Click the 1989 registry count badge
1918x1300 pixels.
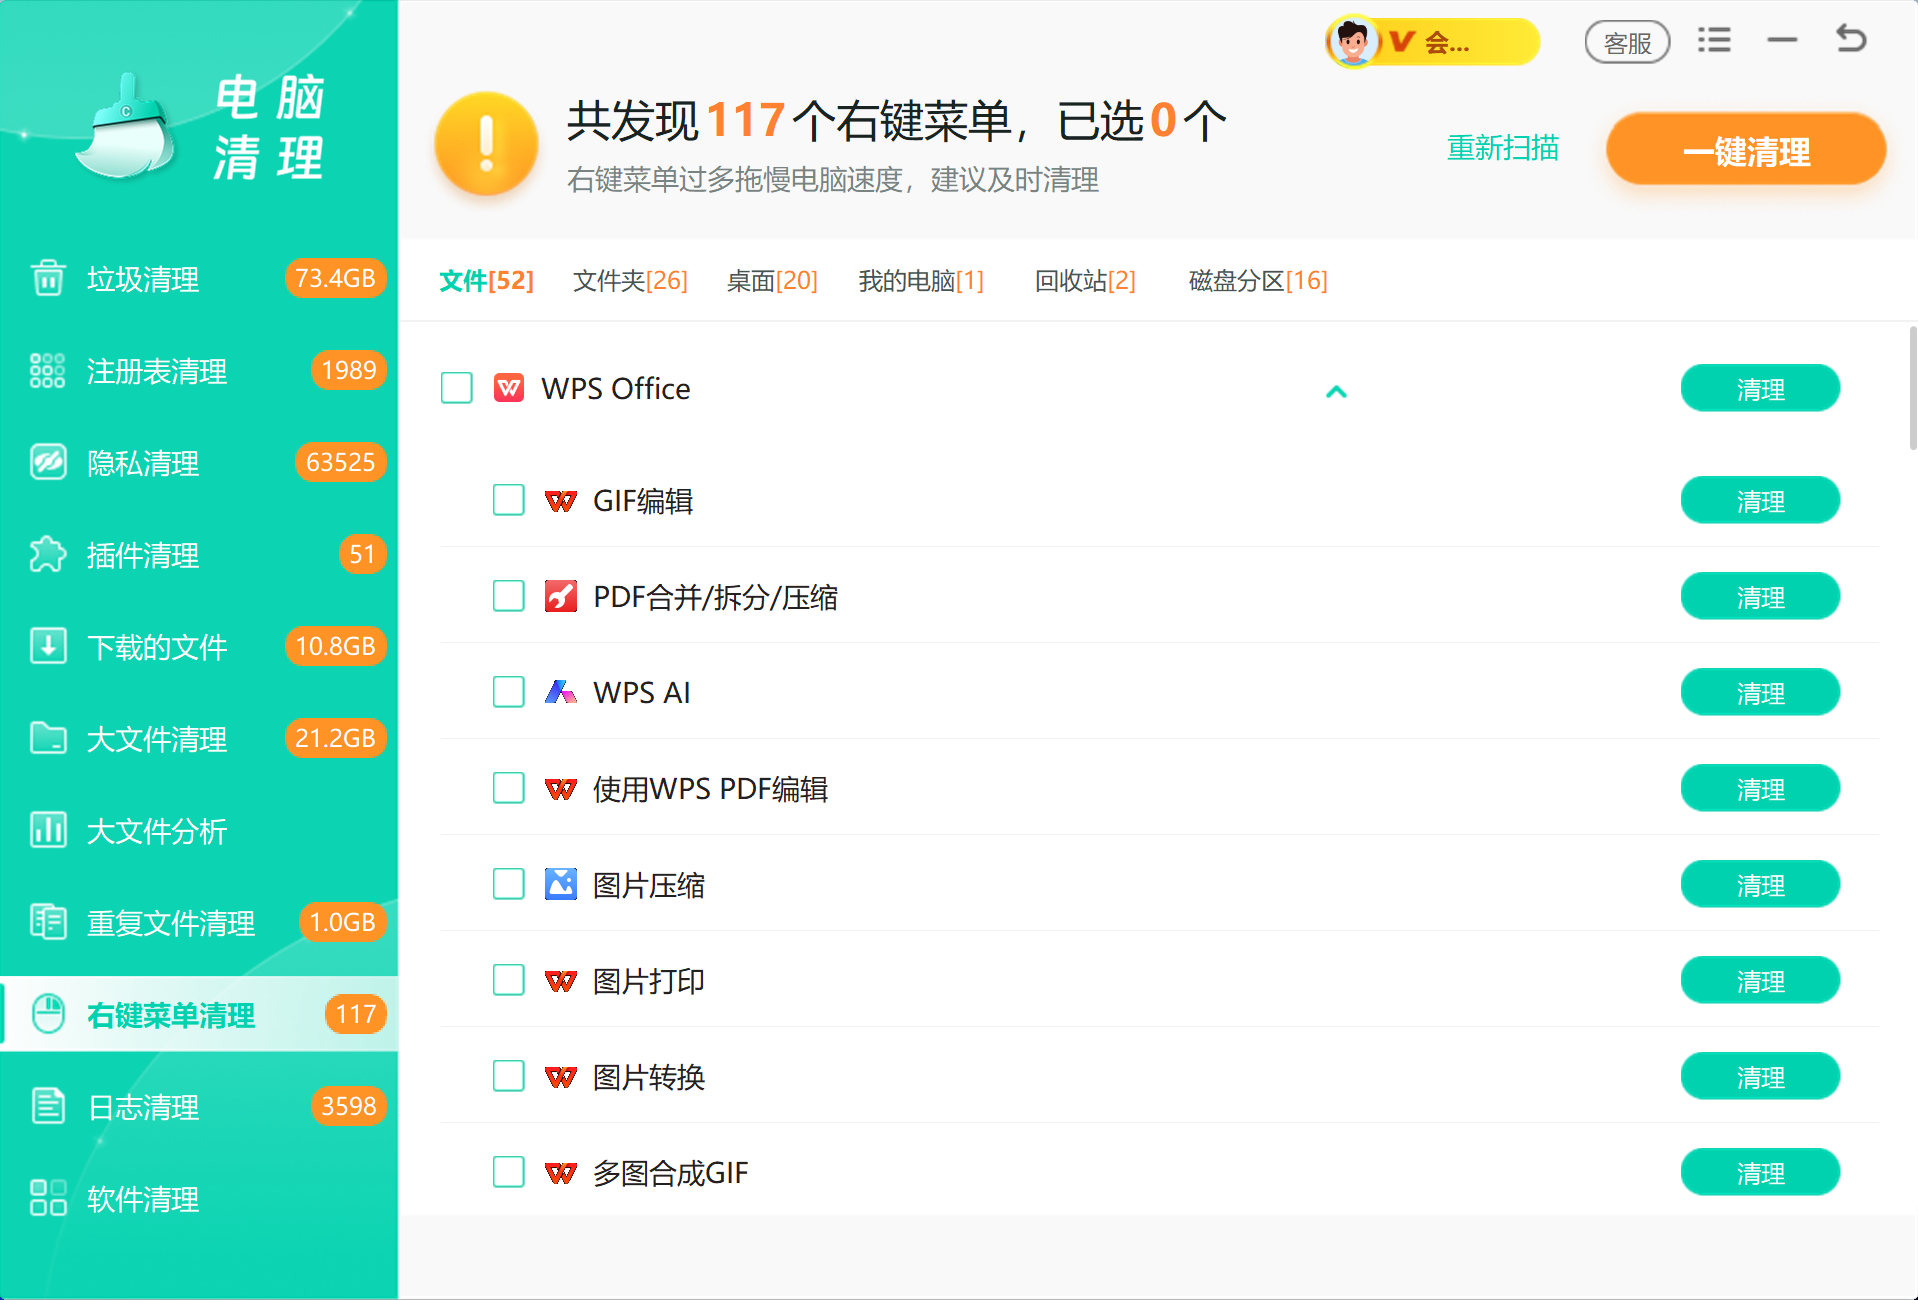[348, 370]
